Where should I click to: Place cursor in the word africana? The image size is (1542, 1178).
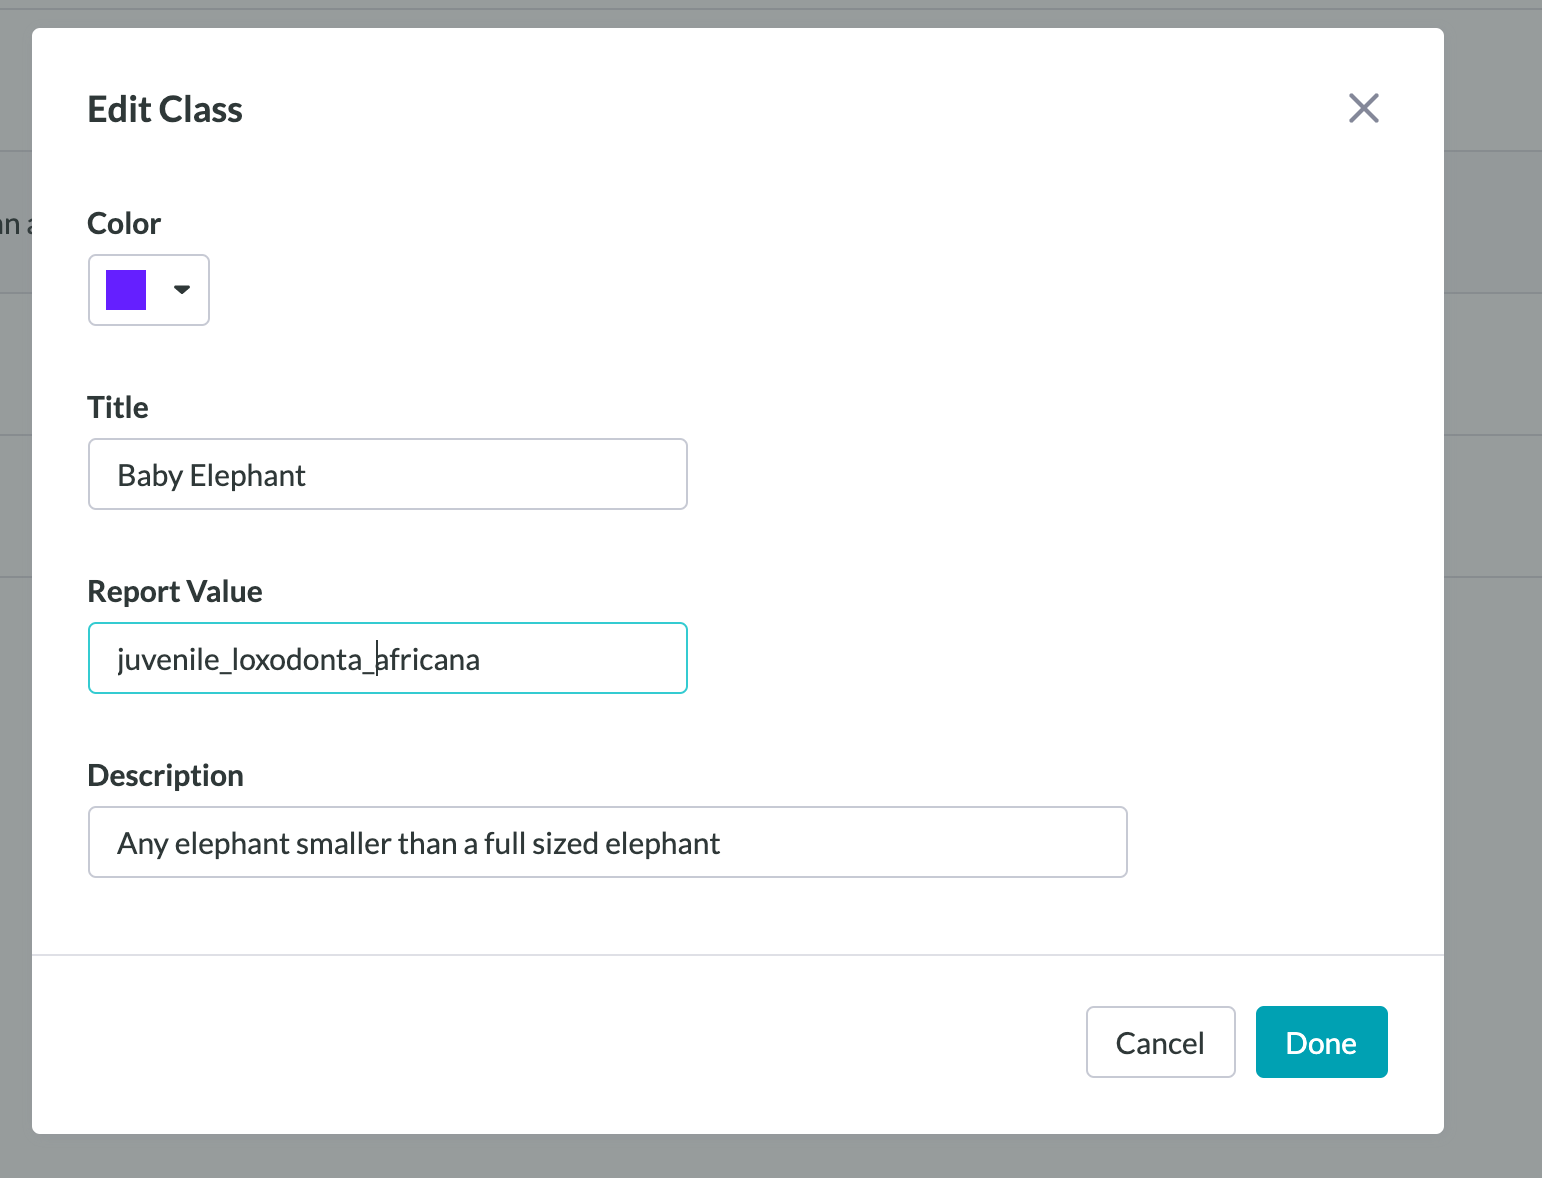coord(428,660)
